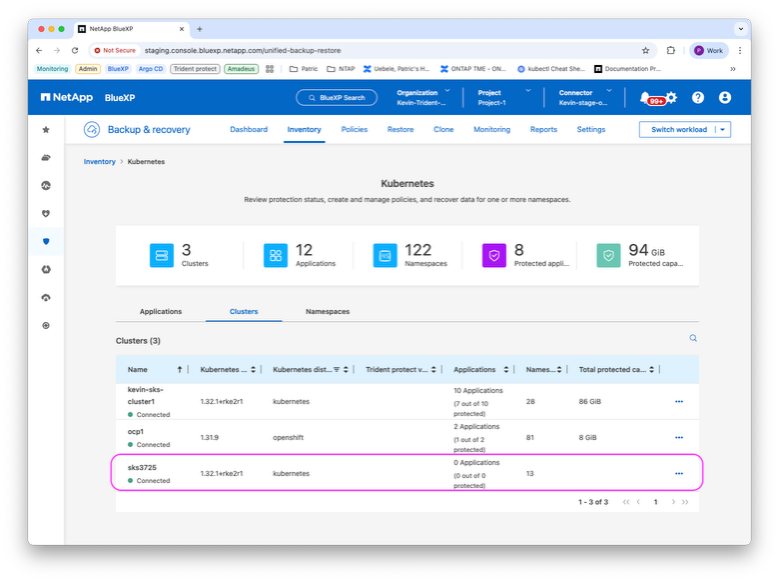Open actions menu for kevin-sks-cluster1 row
779x582 pixels.
[x=679, y=402]
